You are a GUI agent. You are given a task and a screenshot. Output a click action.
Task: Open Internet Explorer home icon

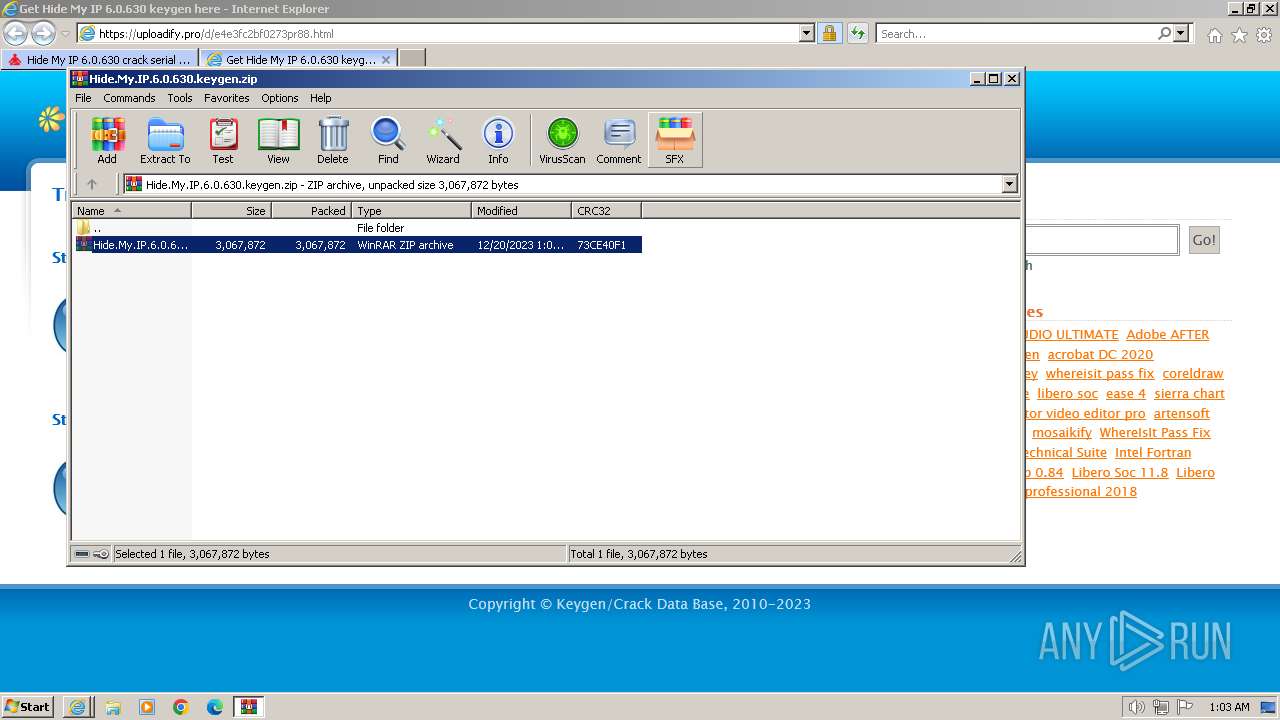coord(1214,34)
